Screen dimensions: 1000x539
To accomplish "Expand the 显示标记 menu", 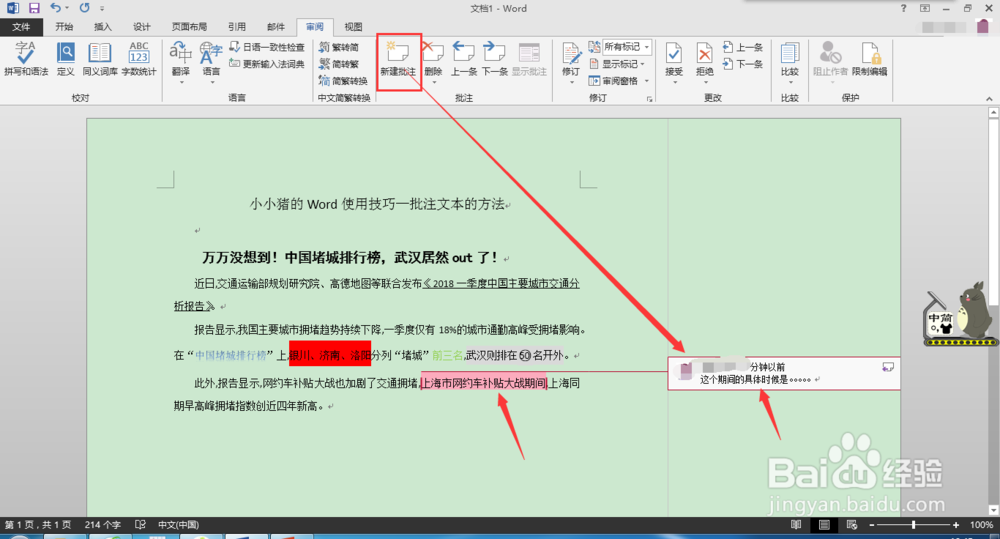I will point(617,64).
